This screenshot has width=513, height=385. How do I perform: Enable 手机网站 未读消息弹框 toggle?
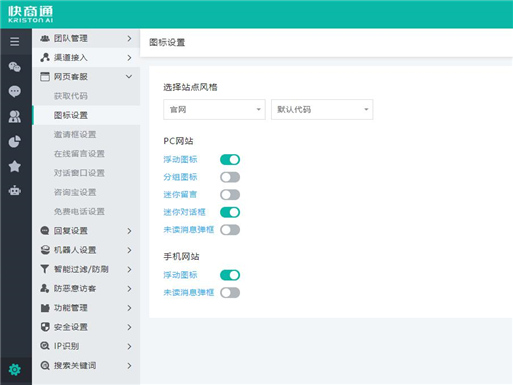pyautogui.click(x=230, y=293)
